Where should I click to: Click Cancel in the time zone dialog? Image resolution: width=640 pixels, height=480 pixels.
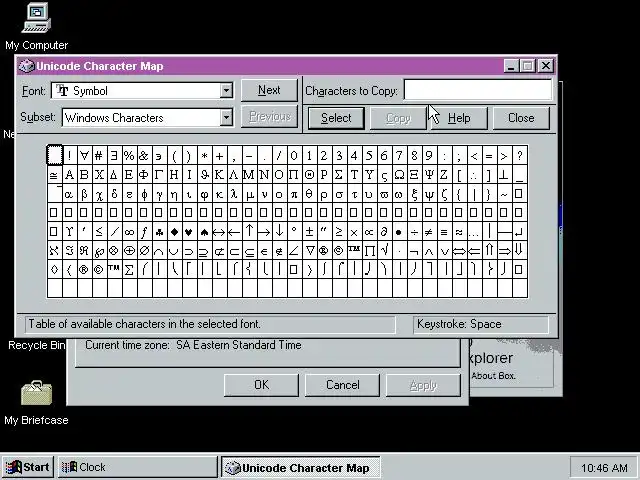point(342,385)
